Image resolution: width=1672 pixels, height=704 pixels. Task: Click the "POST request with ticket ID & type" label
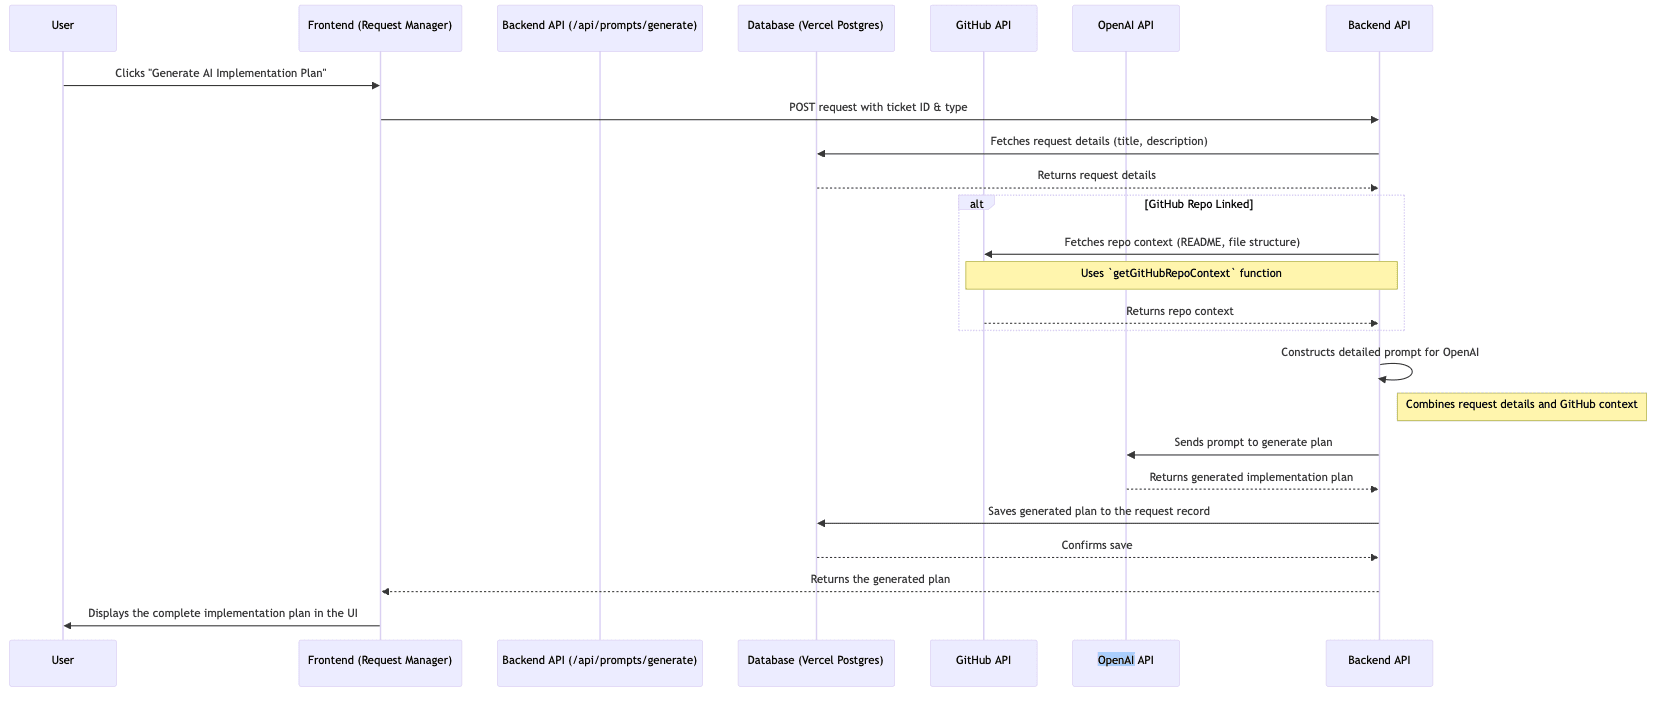tap(878, 107)
